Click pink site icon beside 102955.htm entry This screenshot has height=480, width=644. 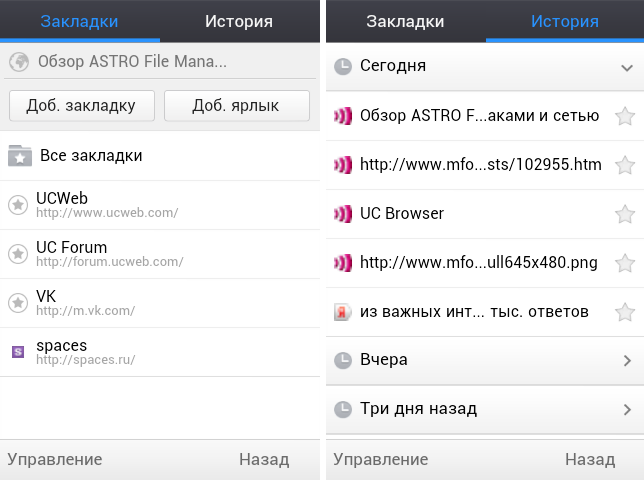click(x=343, y=165)
